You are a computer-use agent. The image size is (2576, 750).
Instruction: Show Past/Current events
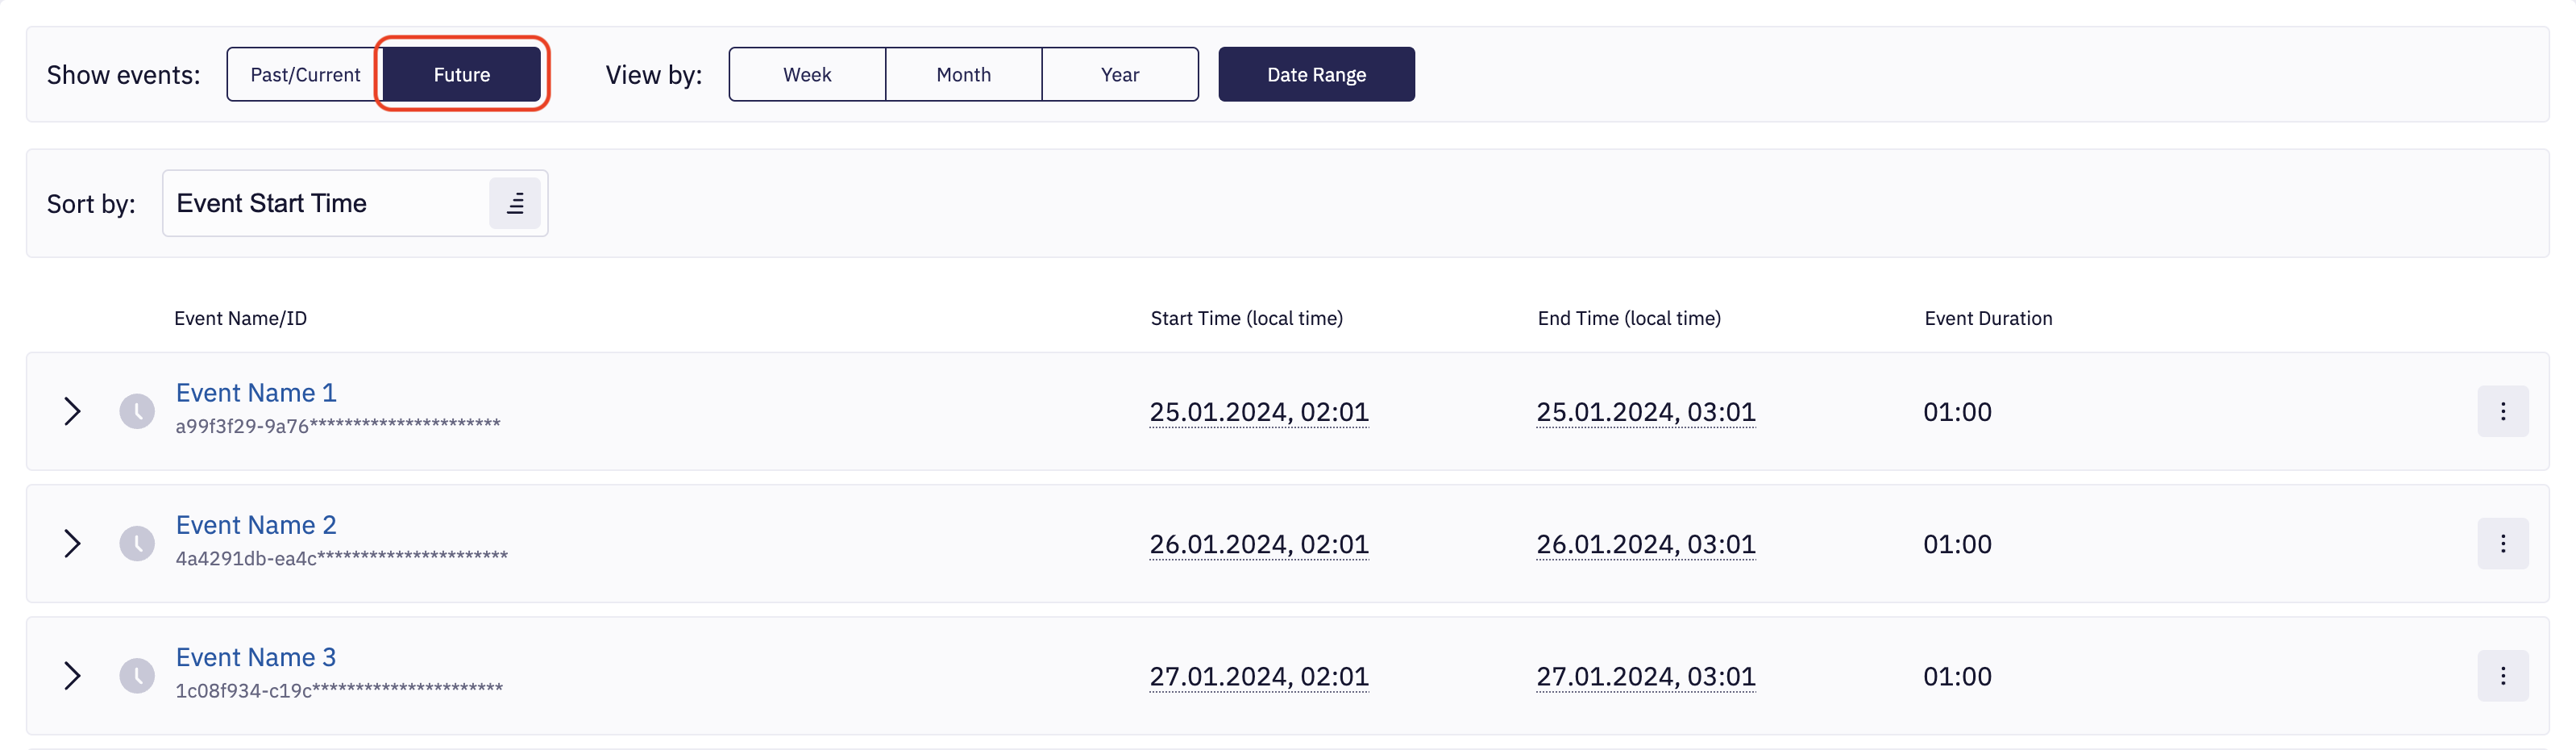(305, 75)
